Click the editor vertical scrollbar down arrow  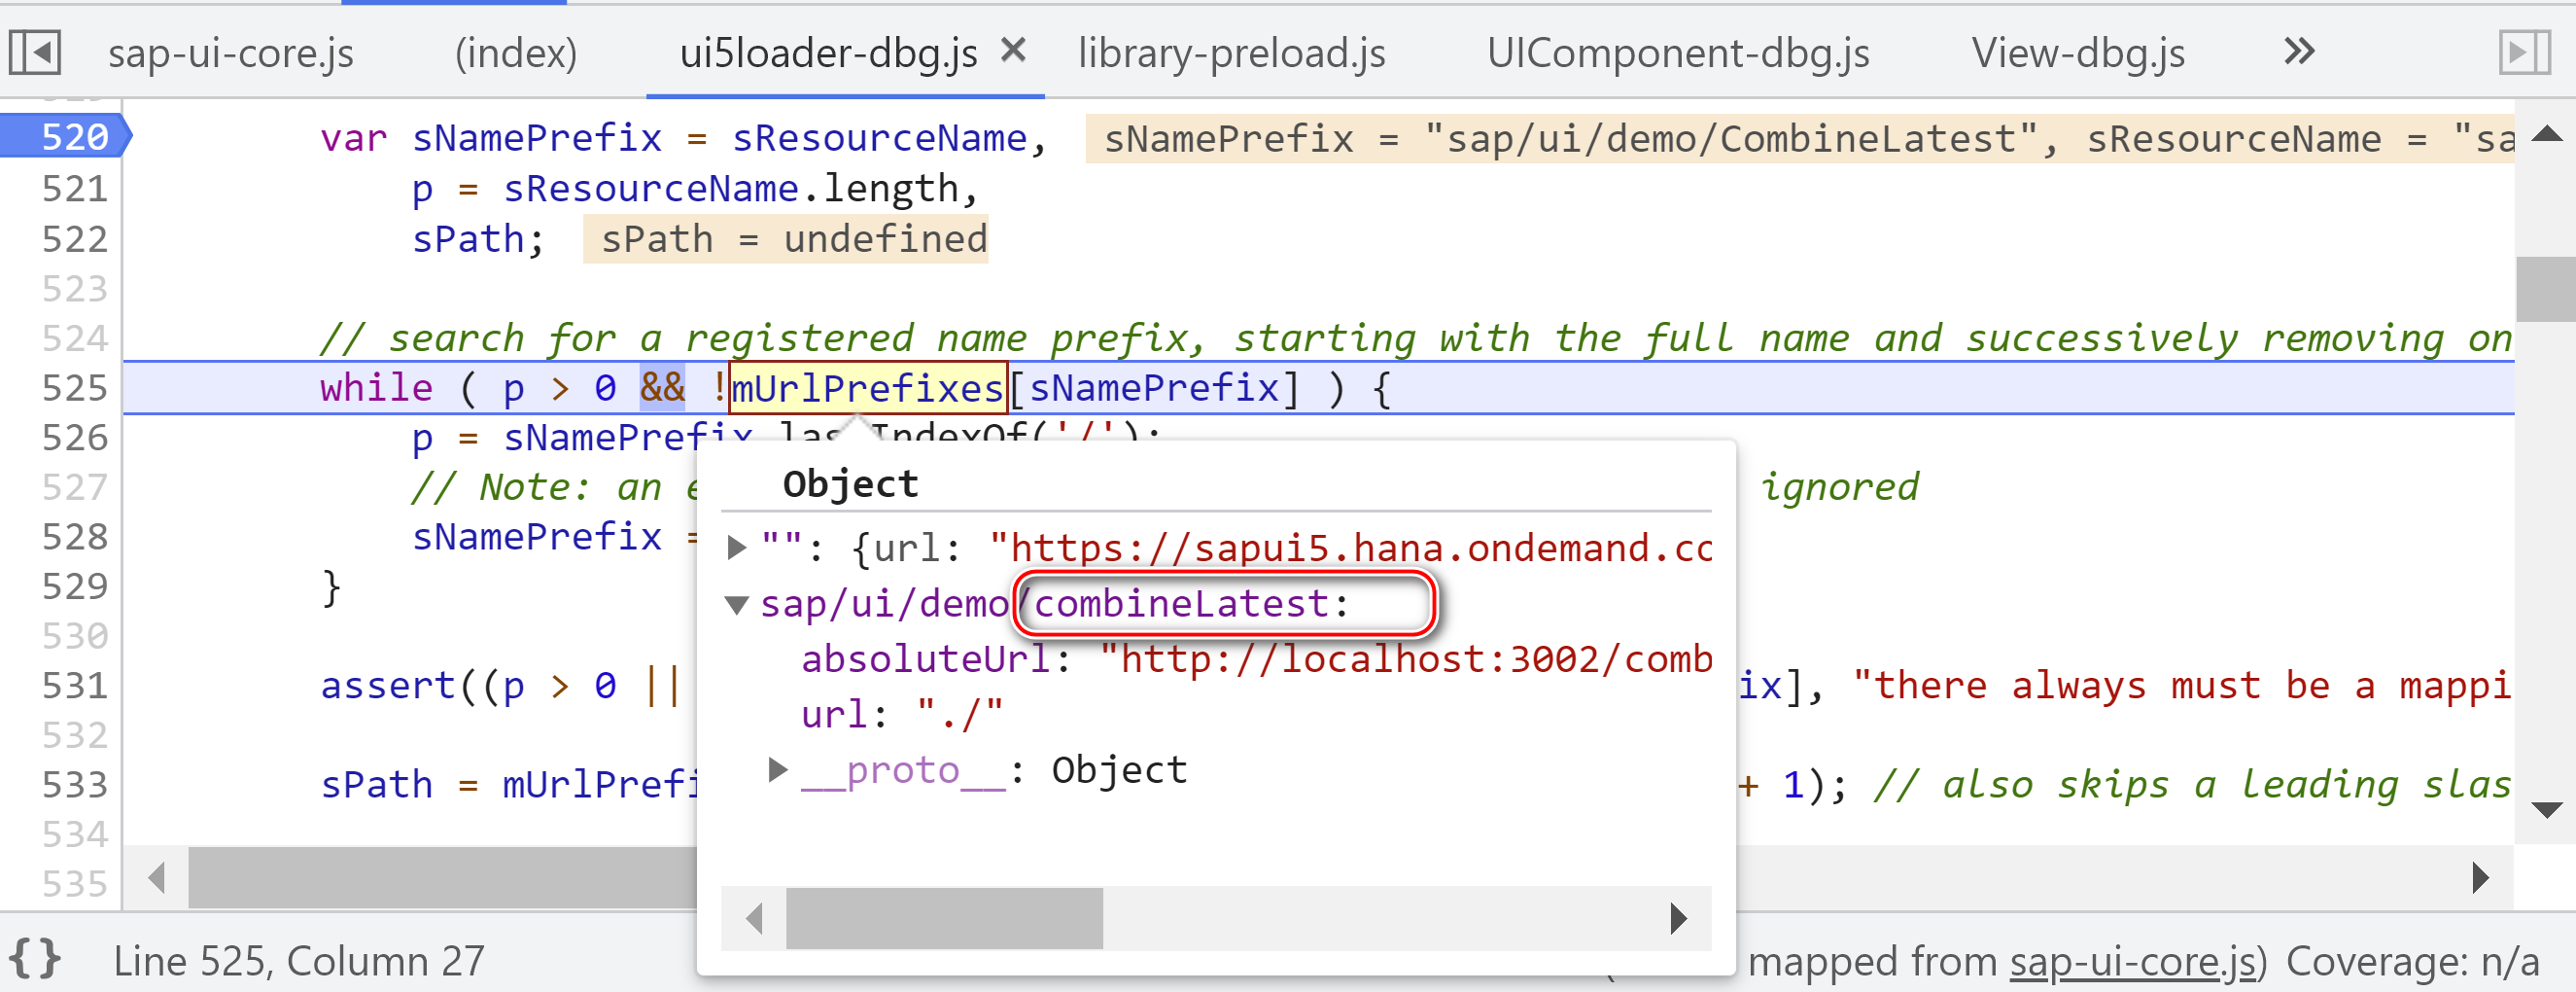[2546, 809]
